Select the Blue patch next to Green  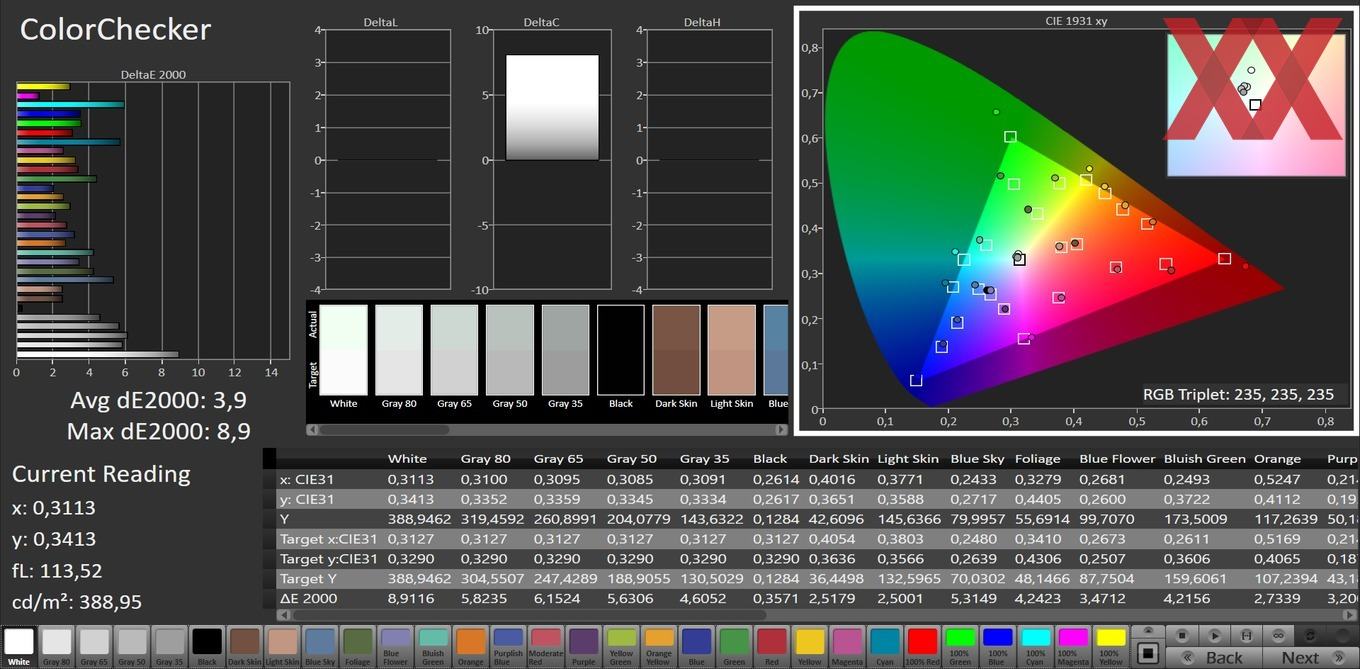tap(696, 646)
